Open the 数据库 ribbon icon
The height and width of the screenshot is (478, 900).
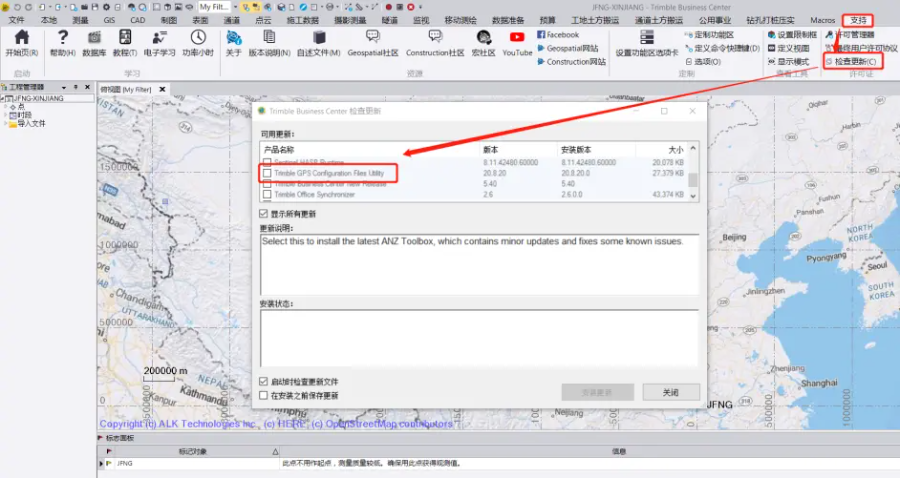point(94,38)
